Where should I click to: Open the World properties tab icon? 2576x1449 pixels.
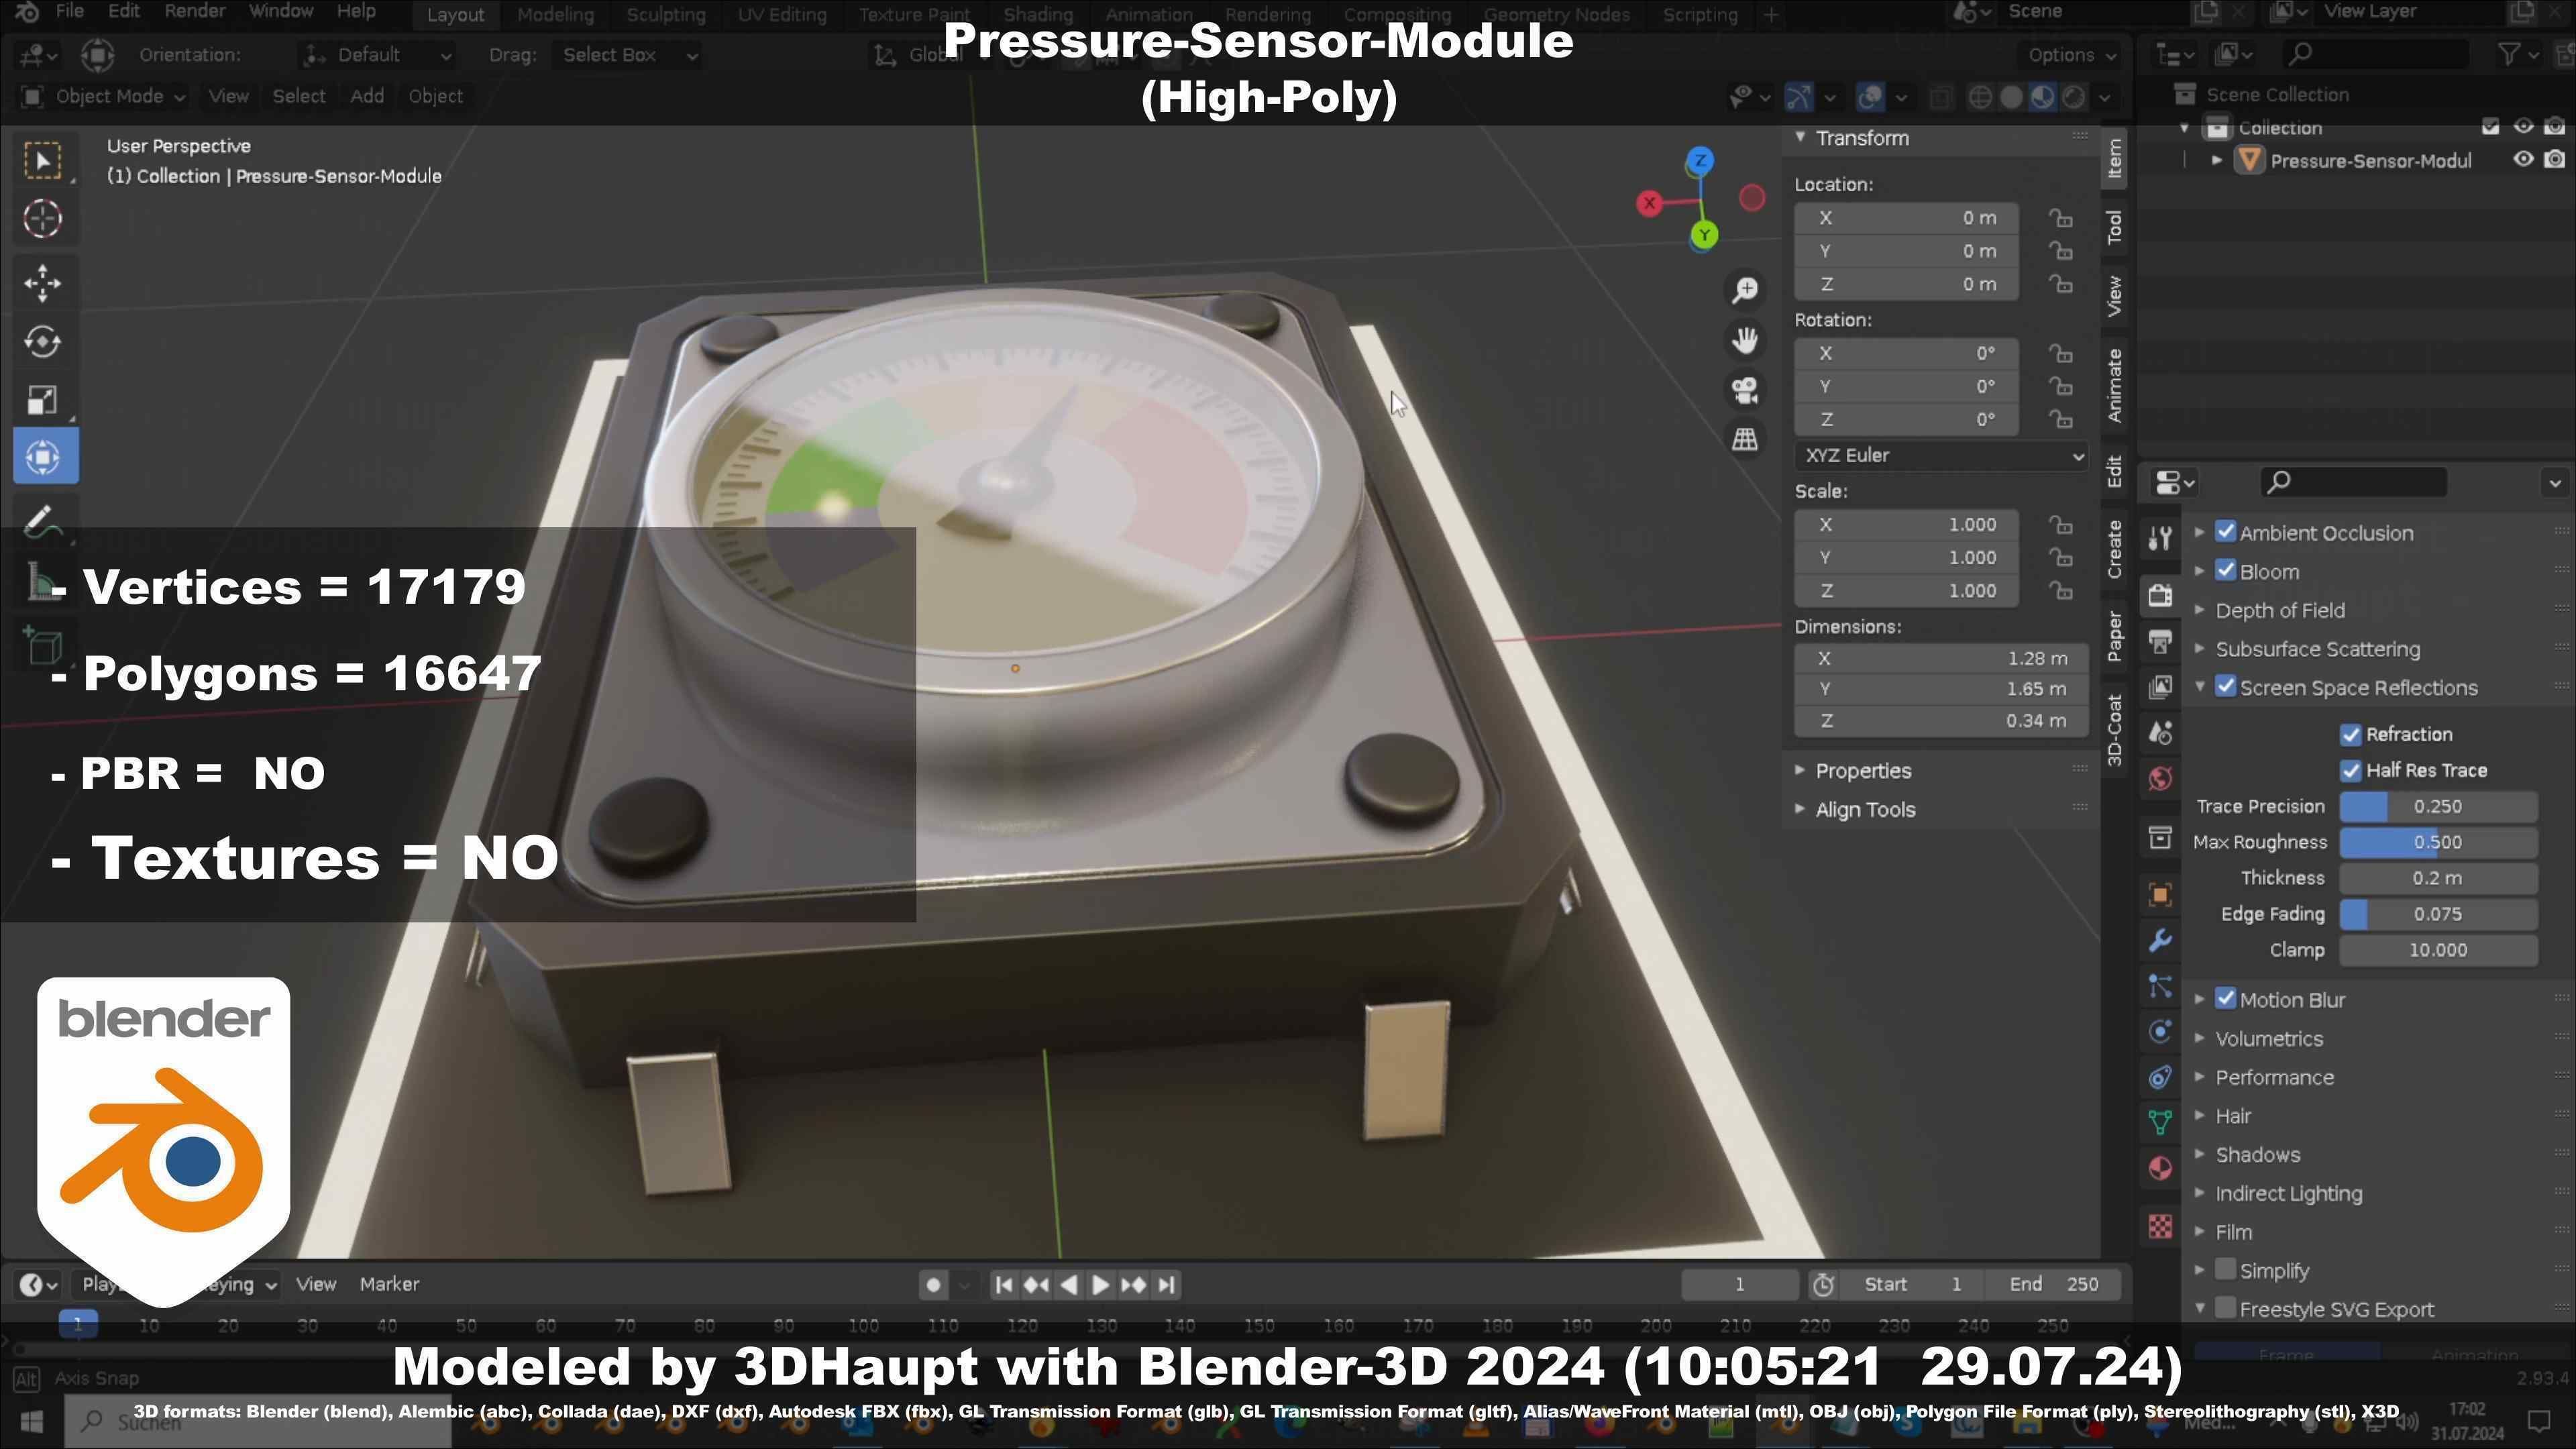click(2160, 779)
